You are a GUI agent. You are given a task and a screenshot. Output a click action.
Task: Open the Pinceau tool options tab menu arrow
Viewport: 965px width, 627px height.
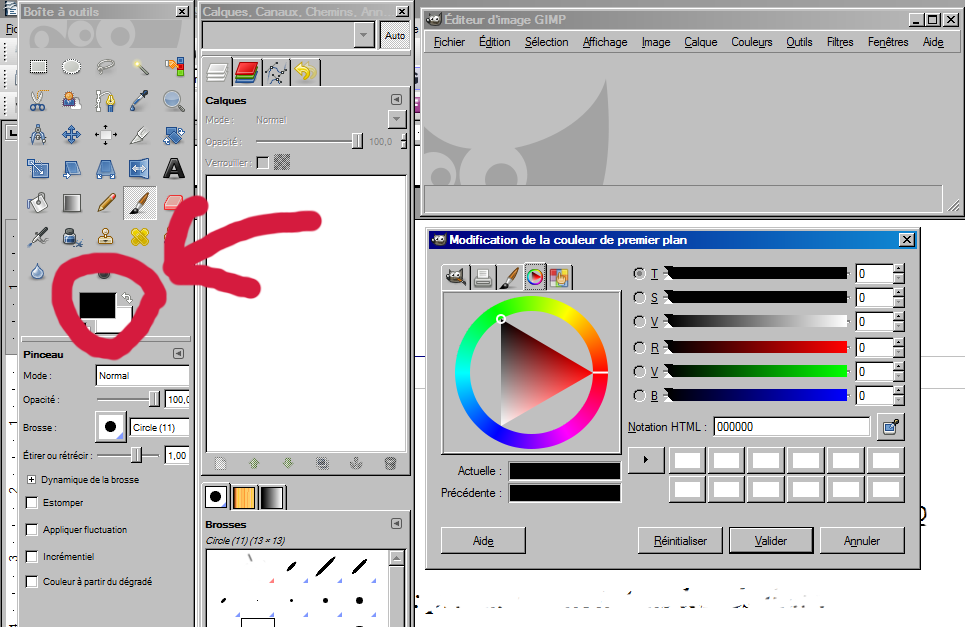pos(178,354)
